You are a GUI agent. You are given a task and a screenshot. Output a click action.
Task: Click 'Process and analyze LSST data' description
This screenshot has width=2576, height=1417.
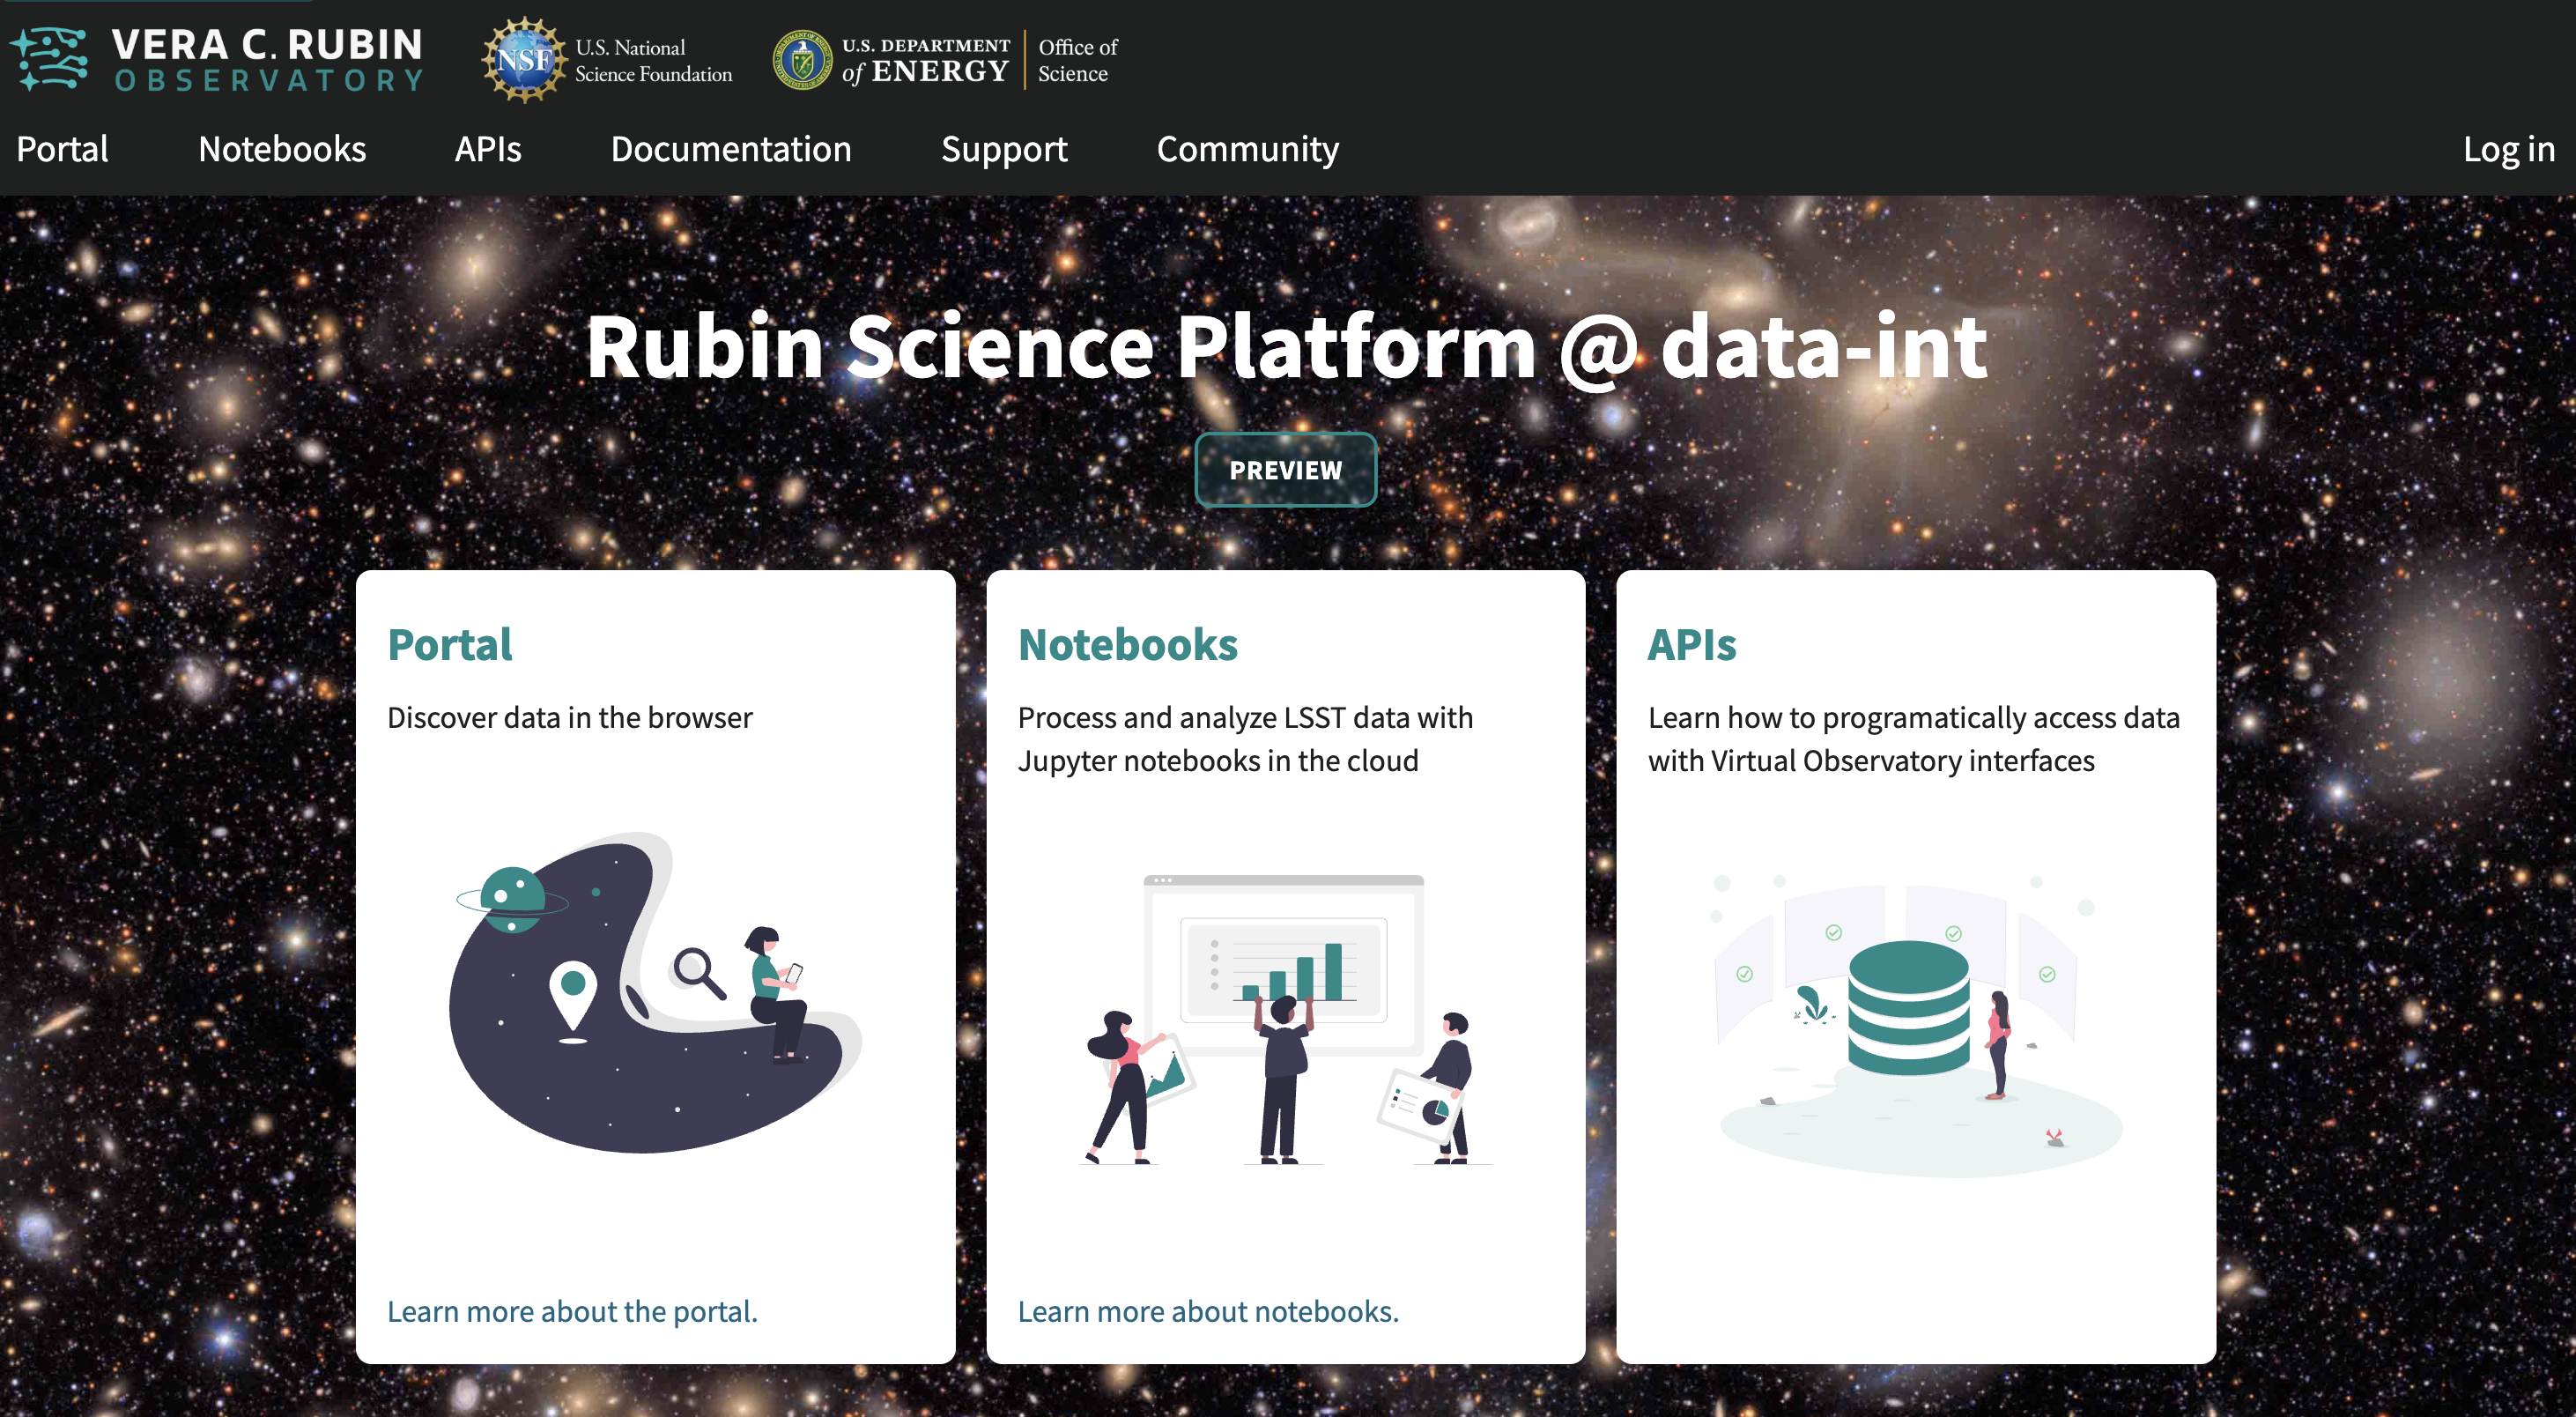coord(1245,739)
